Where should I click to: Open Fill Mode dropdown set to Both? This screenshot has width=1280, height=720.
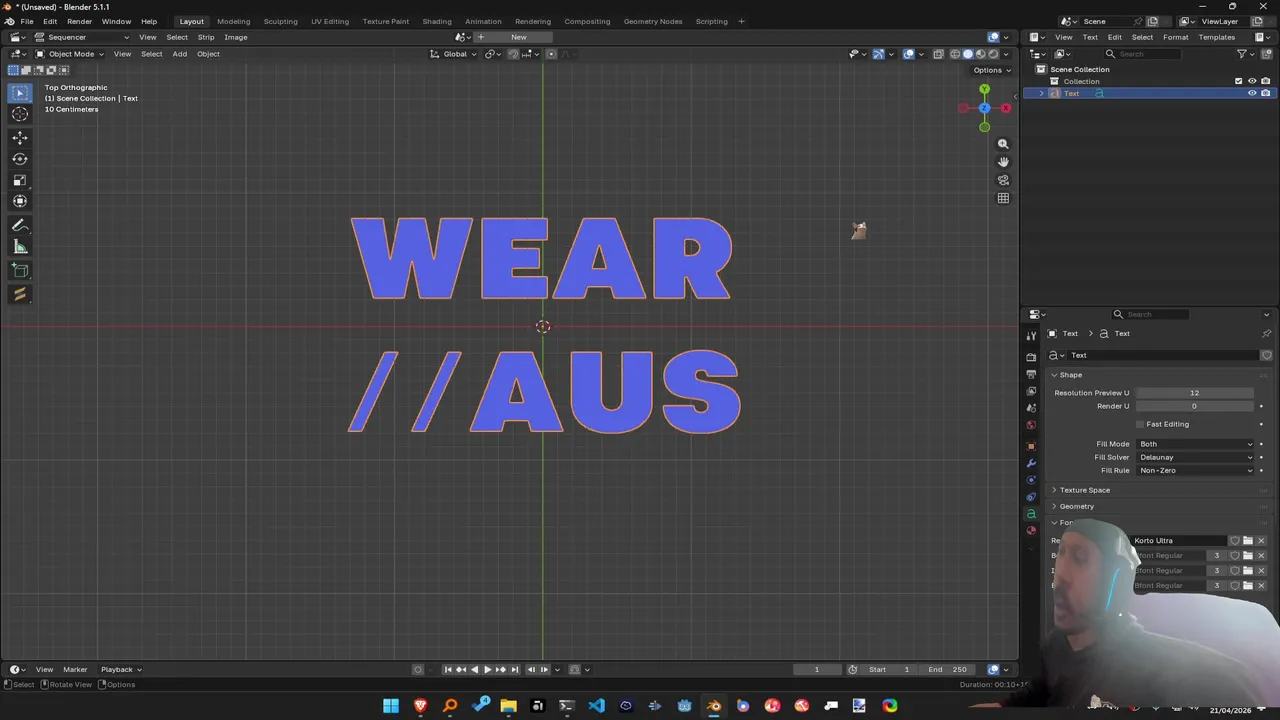(1194, 444)
